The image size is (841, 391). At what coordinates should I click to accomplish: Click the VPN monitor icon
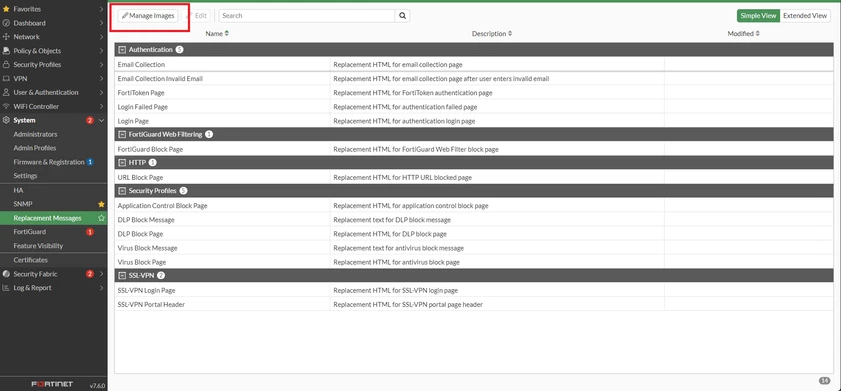pos(6,78)
